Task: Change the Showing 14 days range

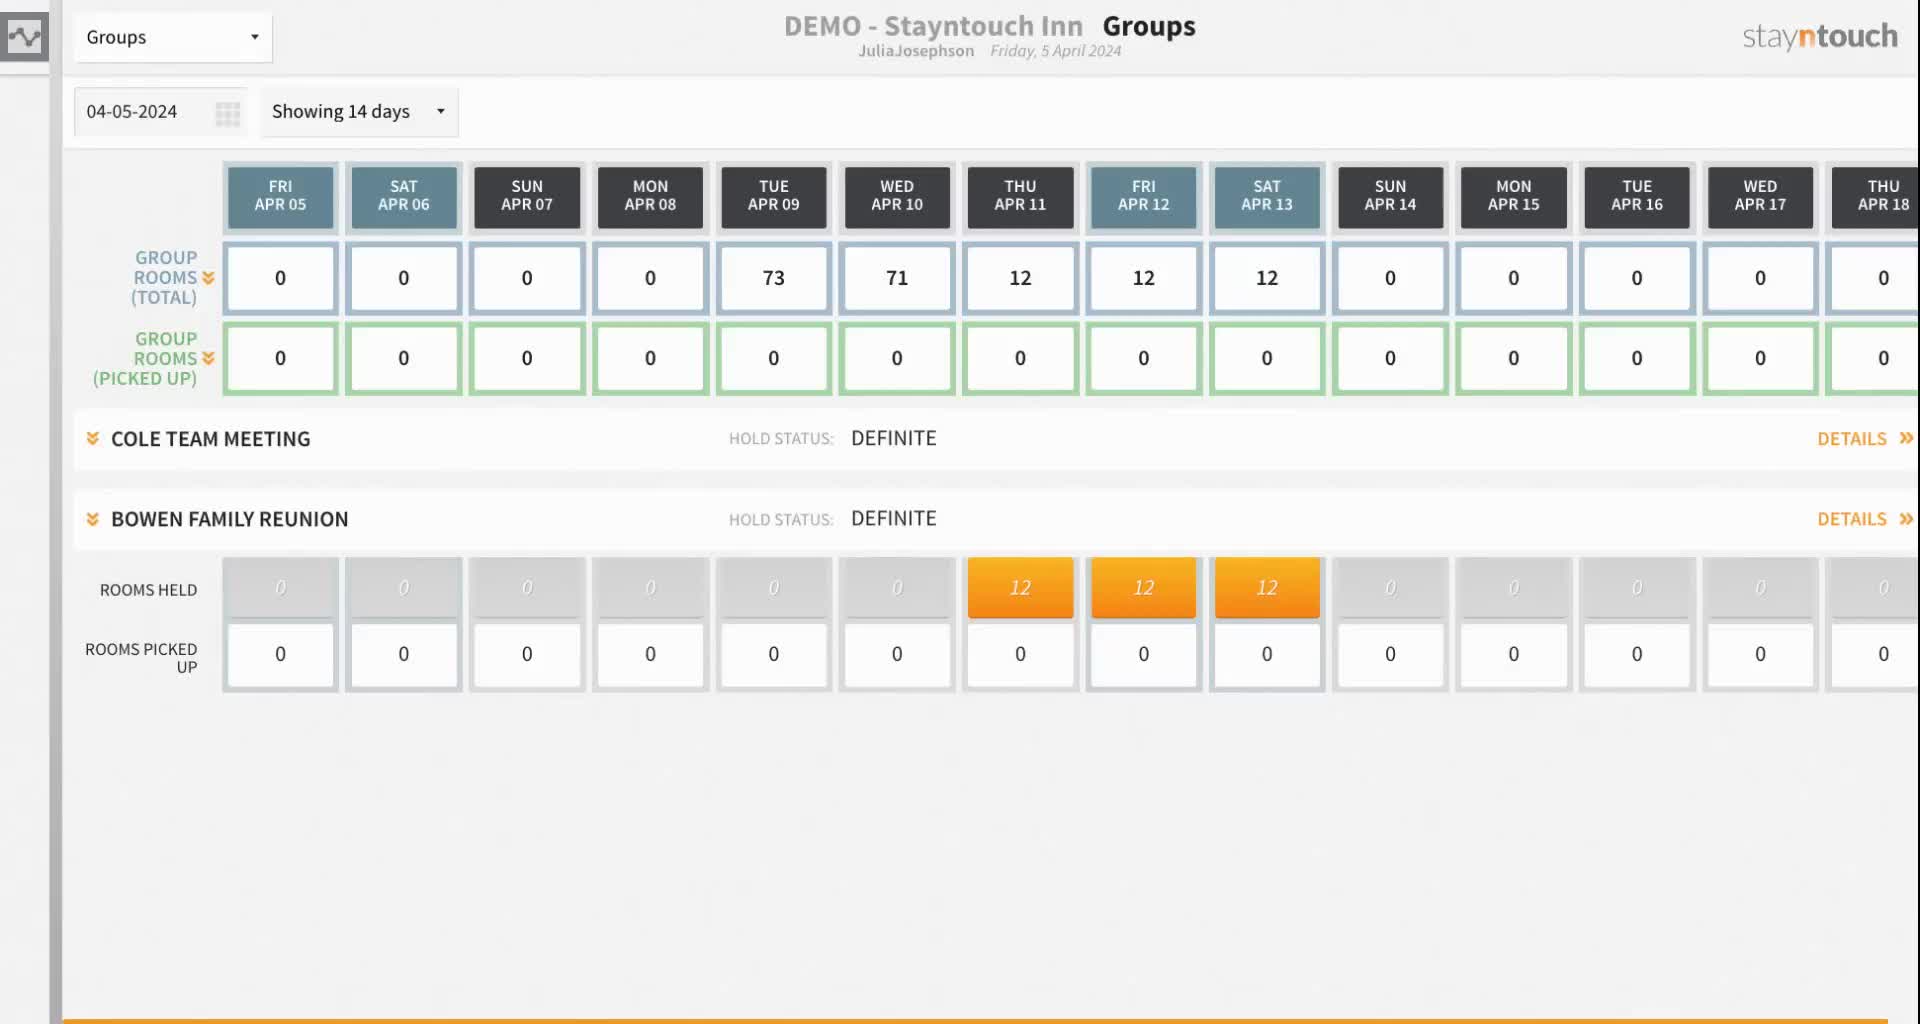Action: [x=359, y=111]
